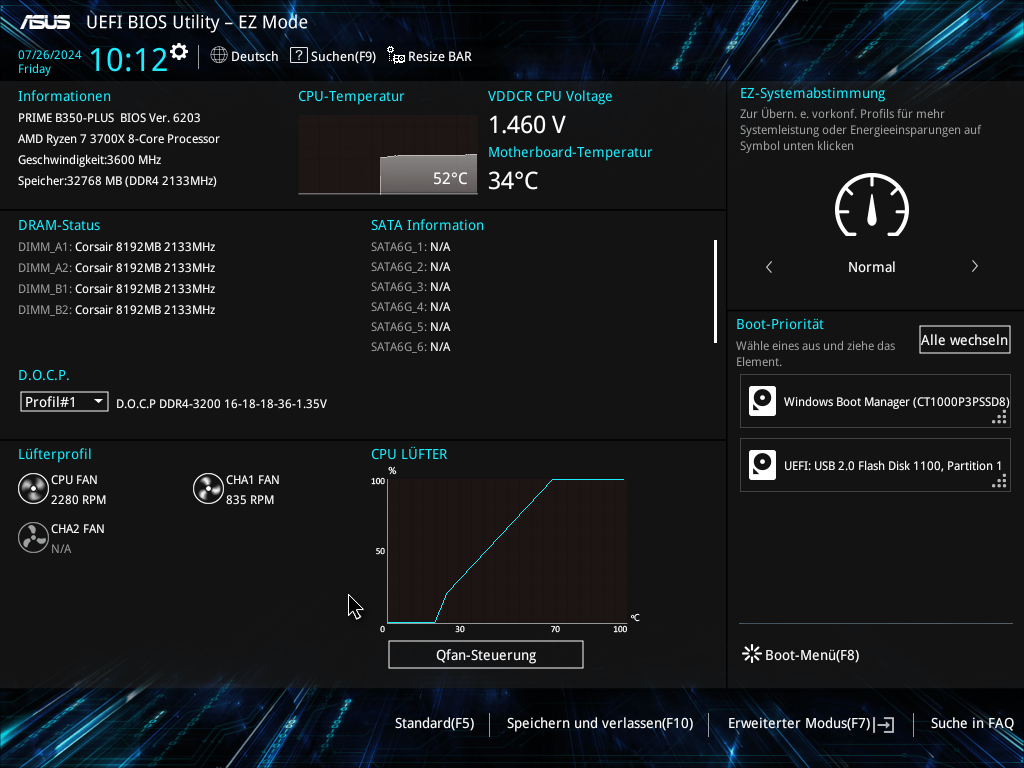Click the CPU LÜFTER fan curve graph
This screenshot has width=1024, height=768.
(507, 551)
